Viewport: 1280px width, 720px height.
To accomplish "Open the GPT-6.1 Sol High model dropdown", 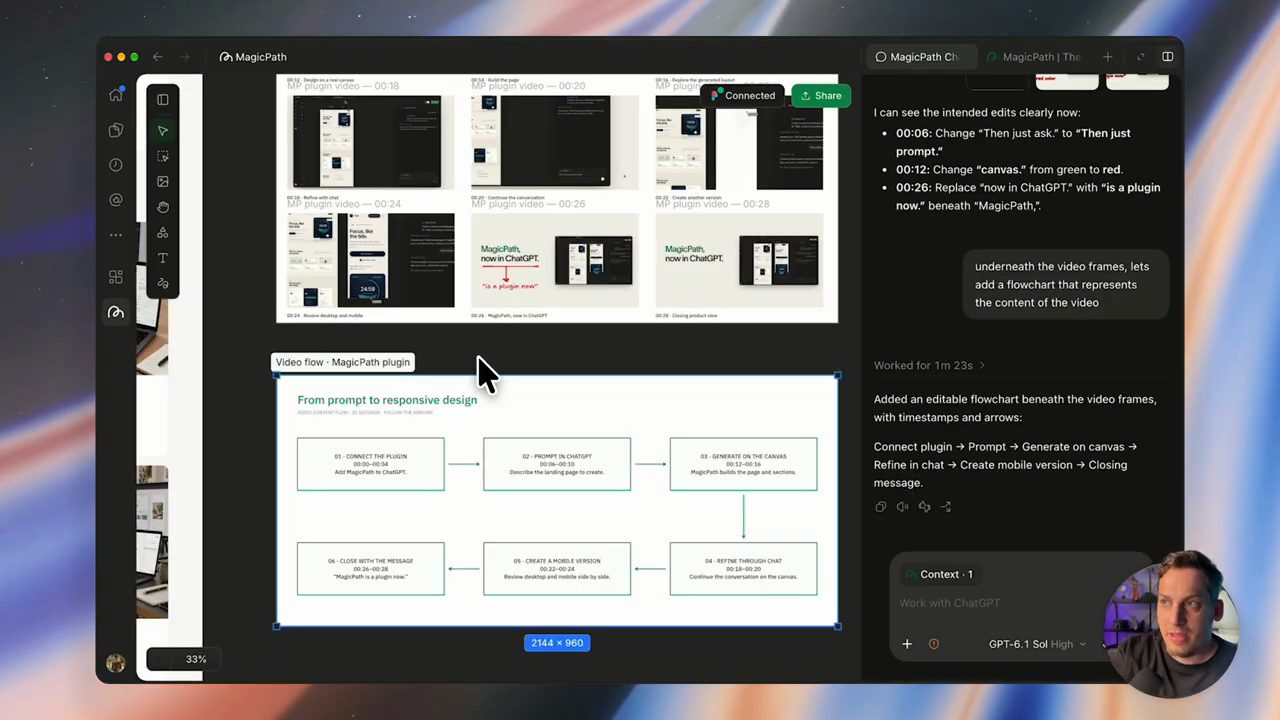I will pyautogui.click(x=1037, y=644).
